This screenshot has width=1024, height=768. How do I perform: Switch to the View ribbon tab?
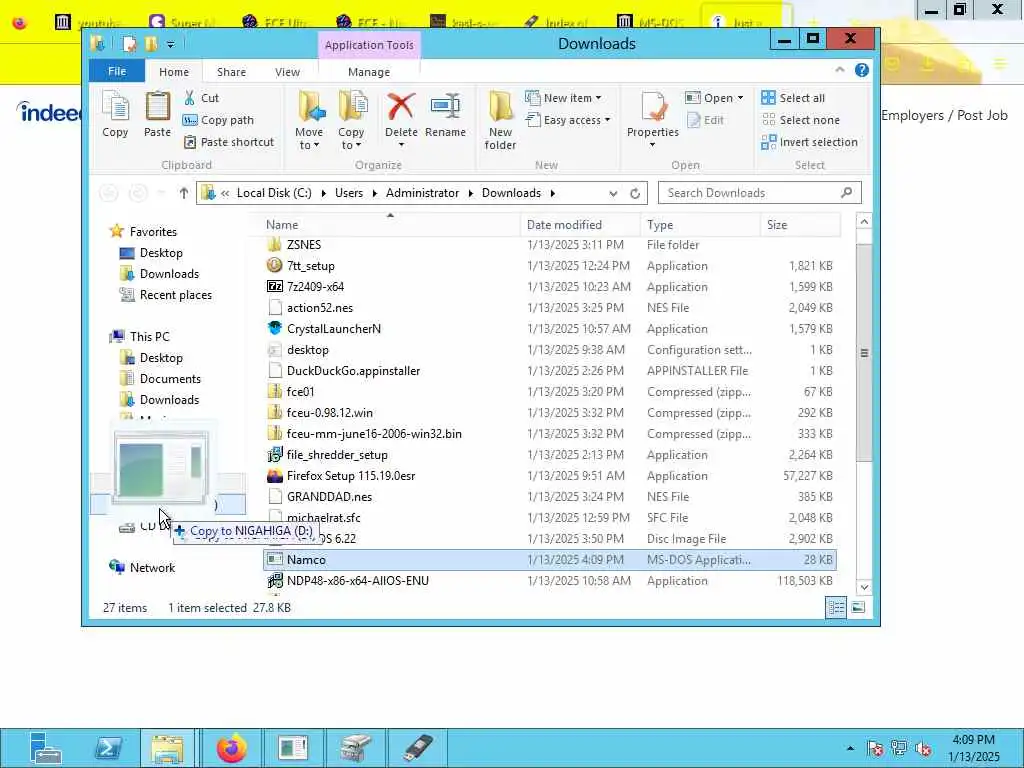287,72
